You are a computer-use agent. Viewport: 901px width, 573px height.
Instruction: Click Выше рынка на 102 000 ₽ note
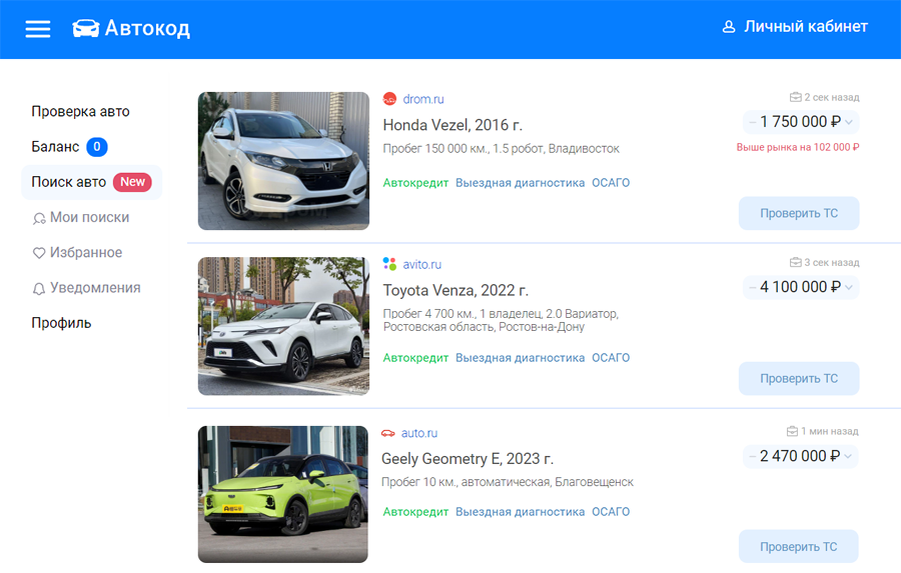pyautogui.click(x=798, y=147)
